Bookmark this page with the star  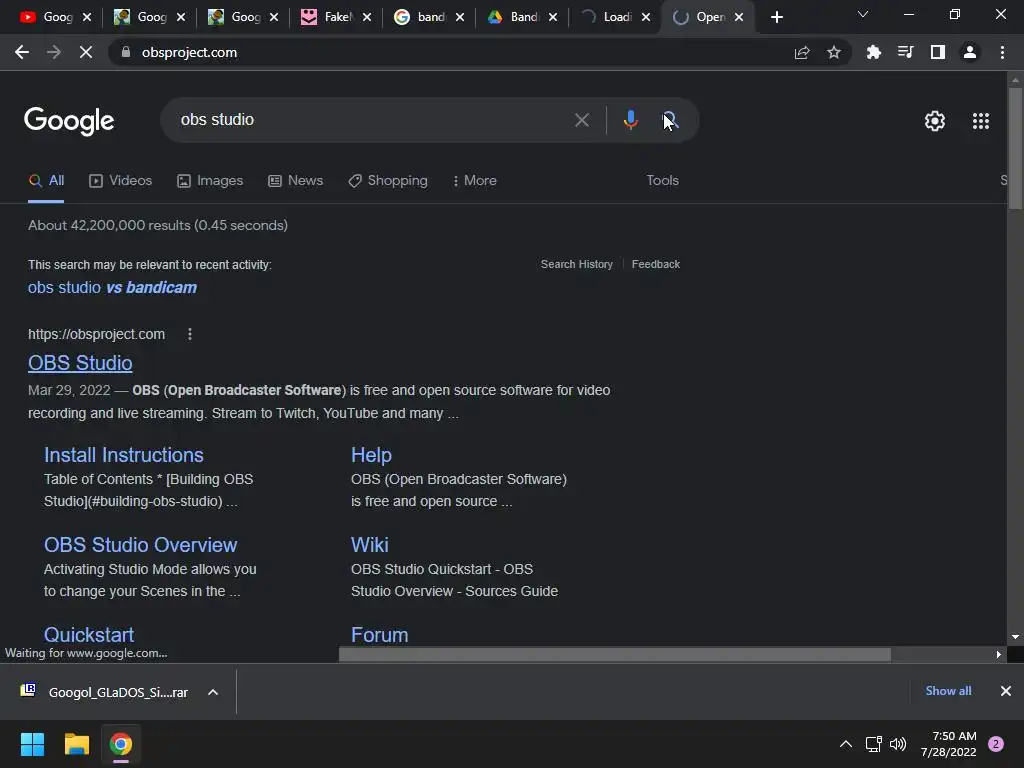click(x=833, y=52)
